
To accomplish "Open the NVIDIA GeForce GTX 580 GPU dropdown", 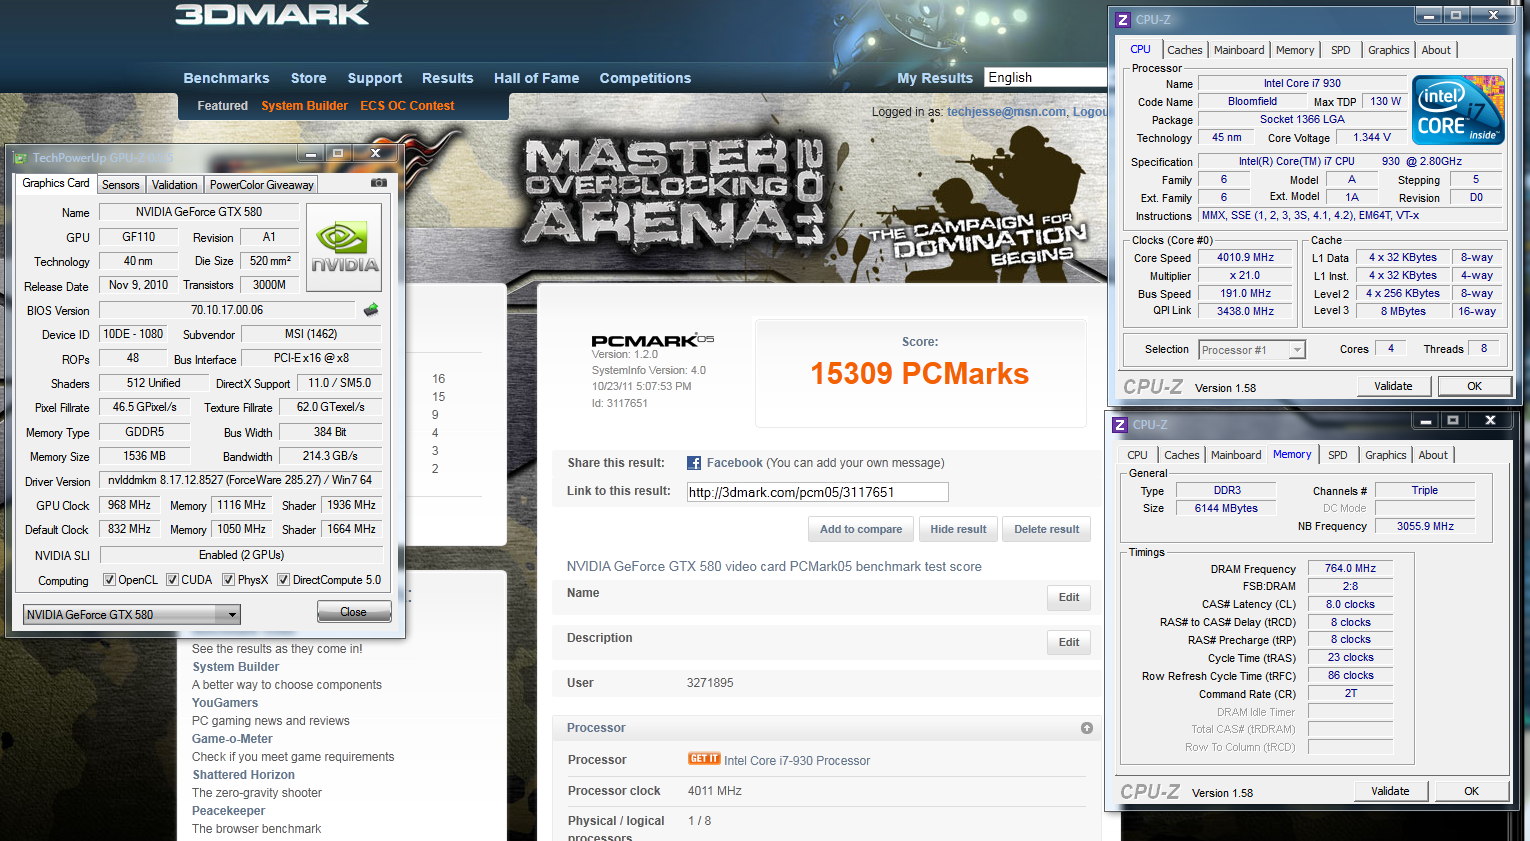I will tap(132, 614).
